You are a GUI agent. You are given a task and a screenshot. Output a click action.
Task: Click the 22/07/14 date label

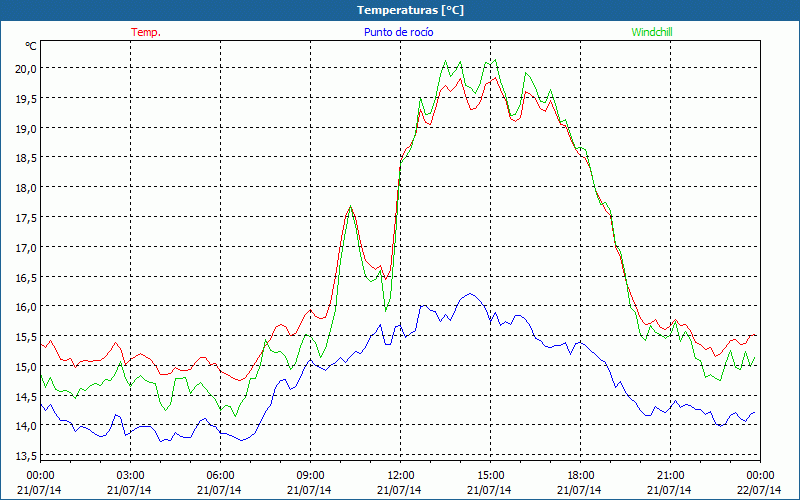760,490
